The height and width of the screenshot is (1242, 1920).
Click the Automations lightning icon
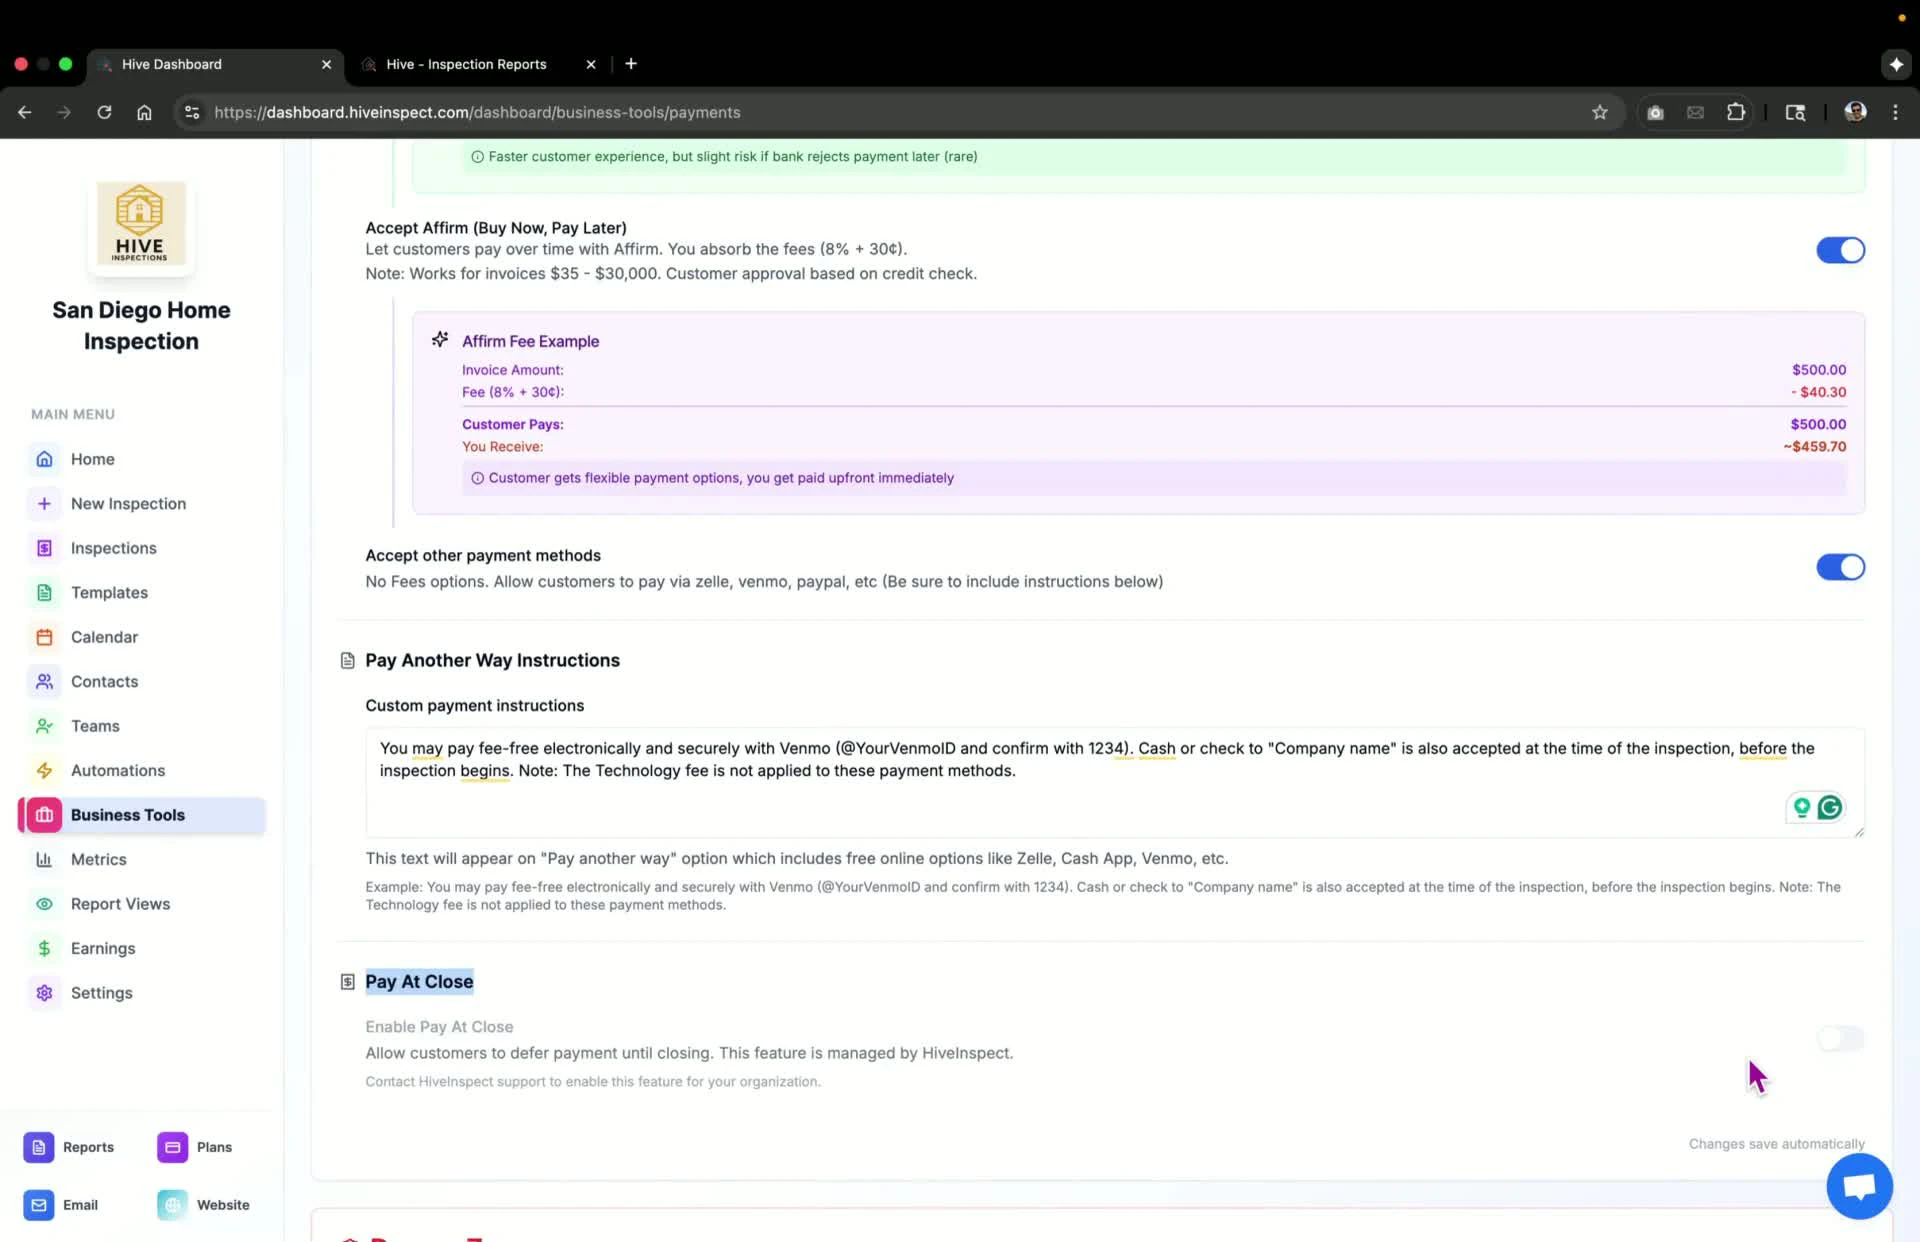pos(44,771)
